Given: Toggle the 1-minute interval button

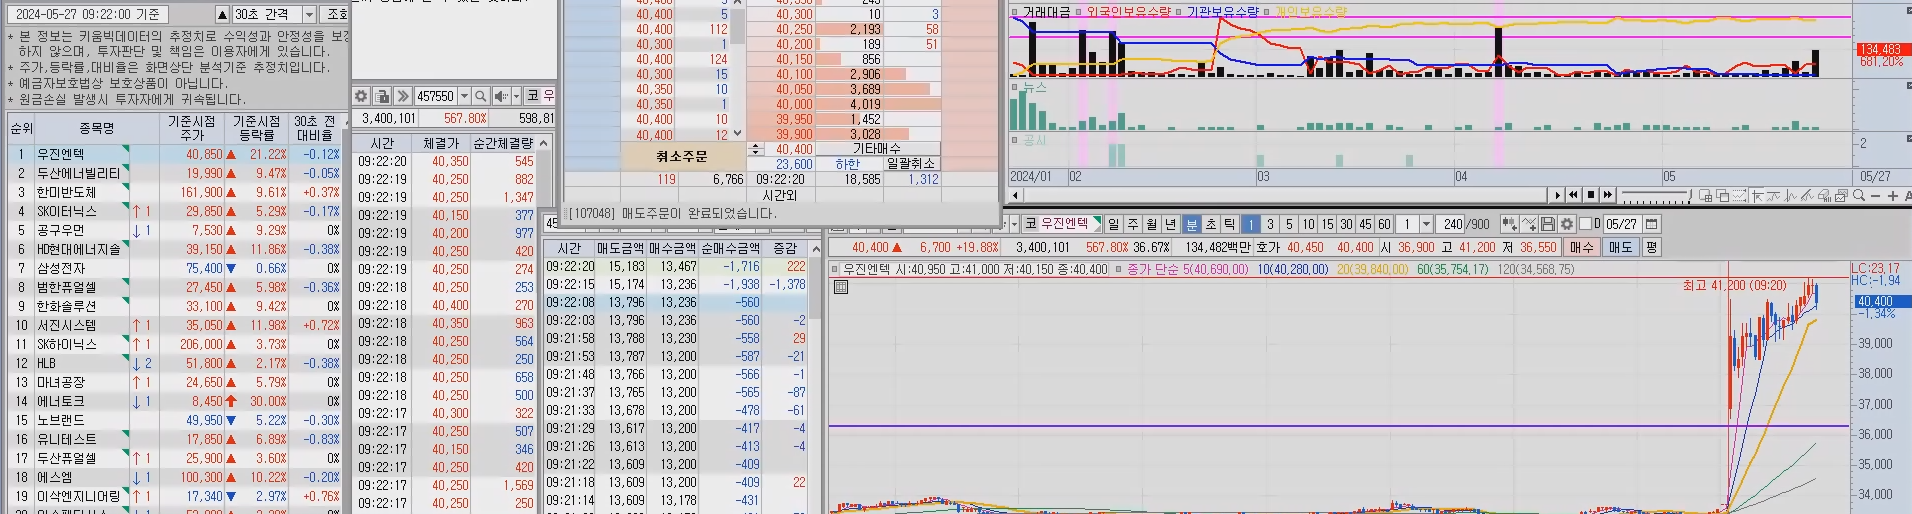Looking at the screenshot, I should click(x=1251, y=224).
